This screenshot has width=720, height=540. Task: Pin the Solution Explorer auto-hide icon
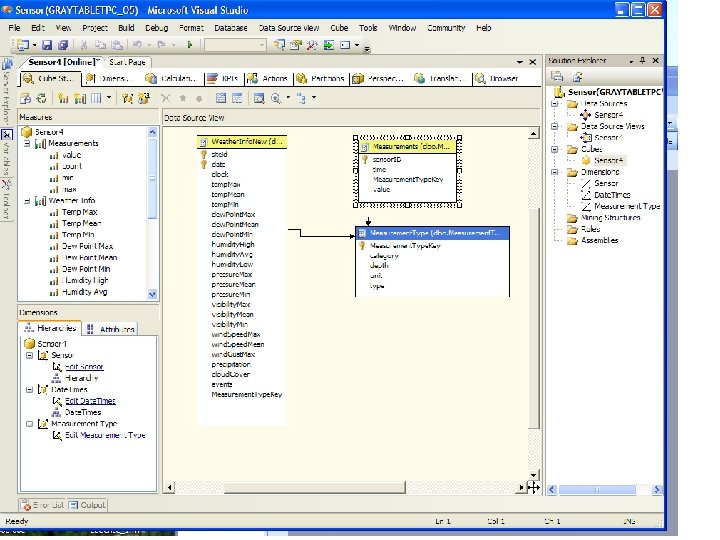point(640,62)
